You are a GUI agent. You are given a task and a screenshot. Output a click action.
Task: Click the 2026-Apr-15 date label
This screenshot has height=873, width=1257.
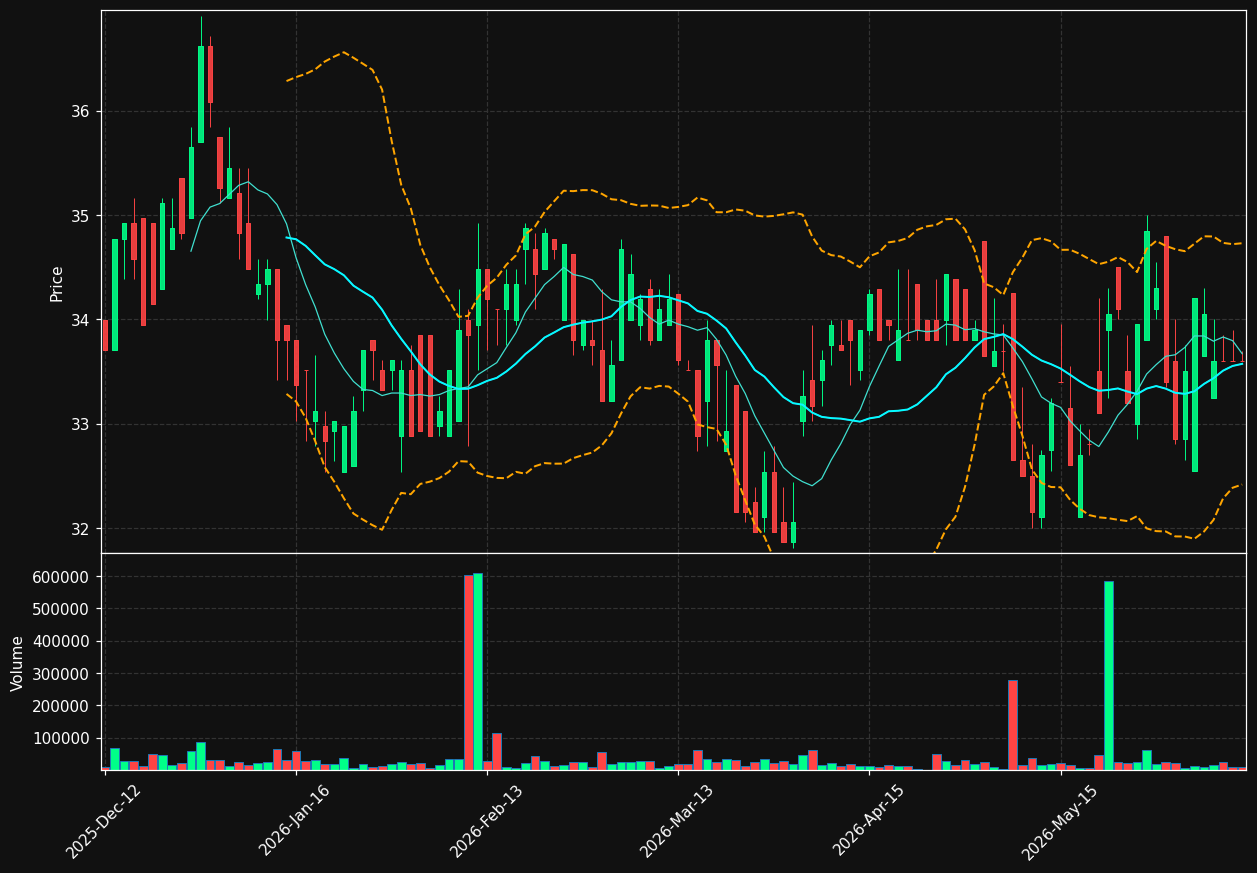point(869,821)
